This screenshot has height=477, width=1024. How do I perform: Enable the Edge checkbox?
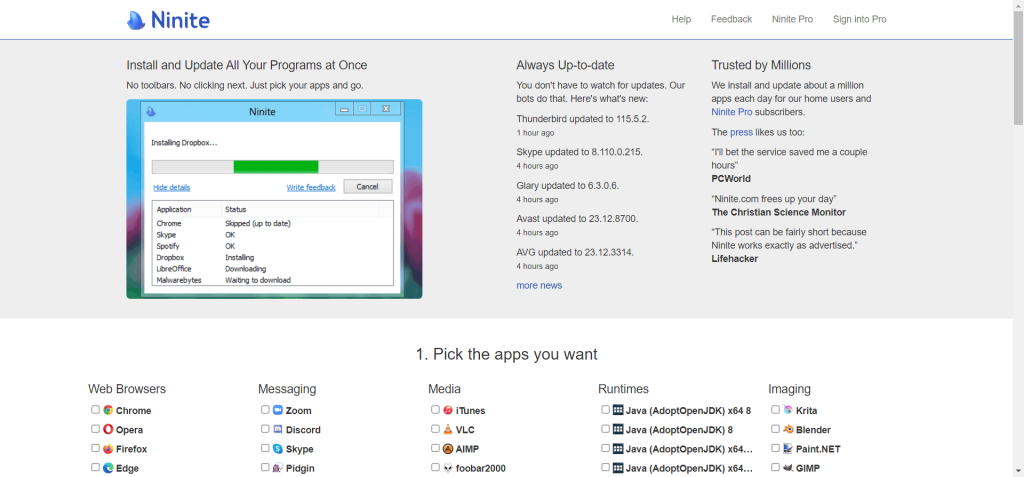(96, 467)
